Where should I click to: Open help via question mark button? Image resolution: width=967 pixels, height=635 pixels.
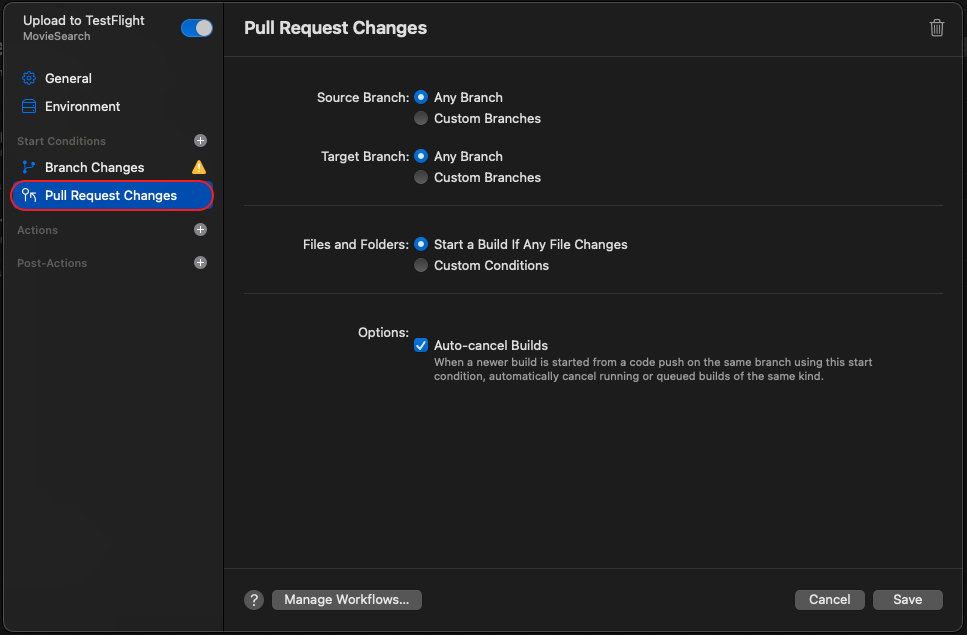click(253, 600)
